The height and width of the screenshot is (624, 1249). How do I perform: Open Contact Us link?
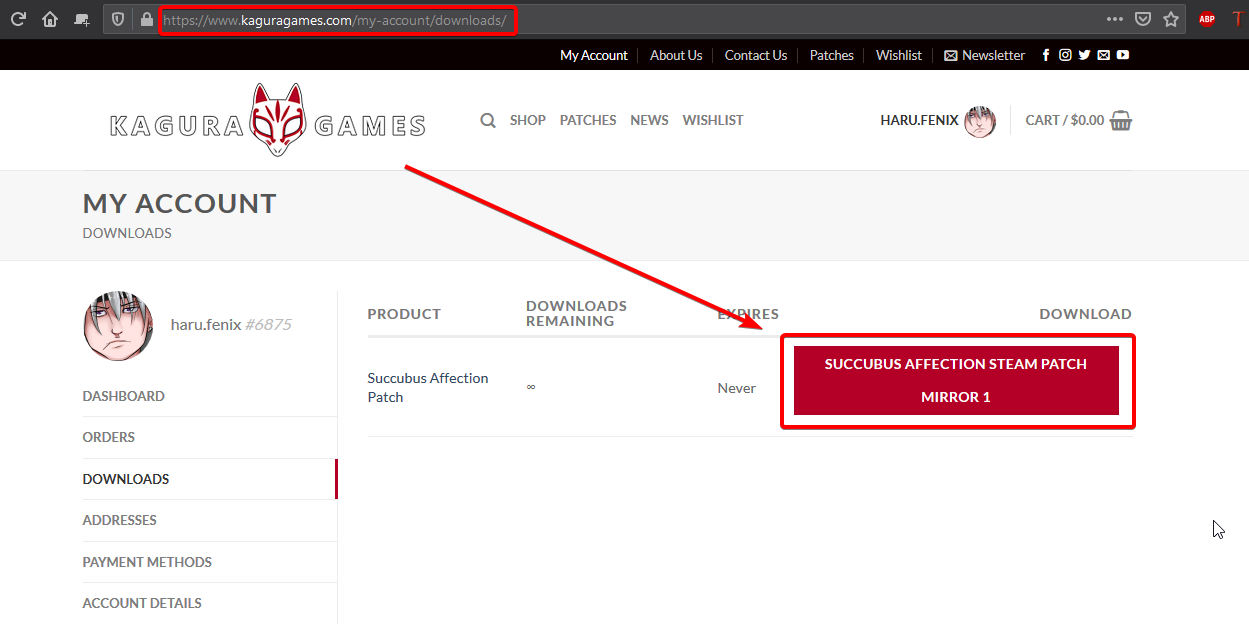coord(756,55)
